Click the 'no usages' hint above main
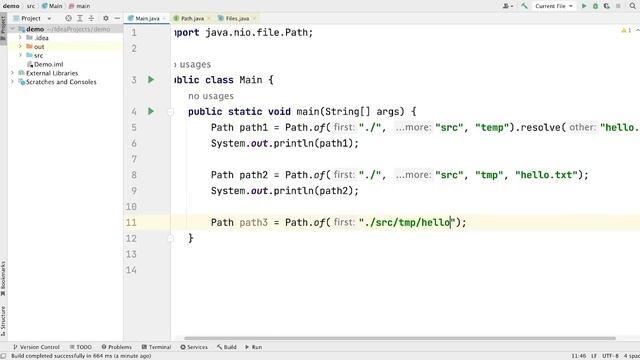 pos(211,96)
